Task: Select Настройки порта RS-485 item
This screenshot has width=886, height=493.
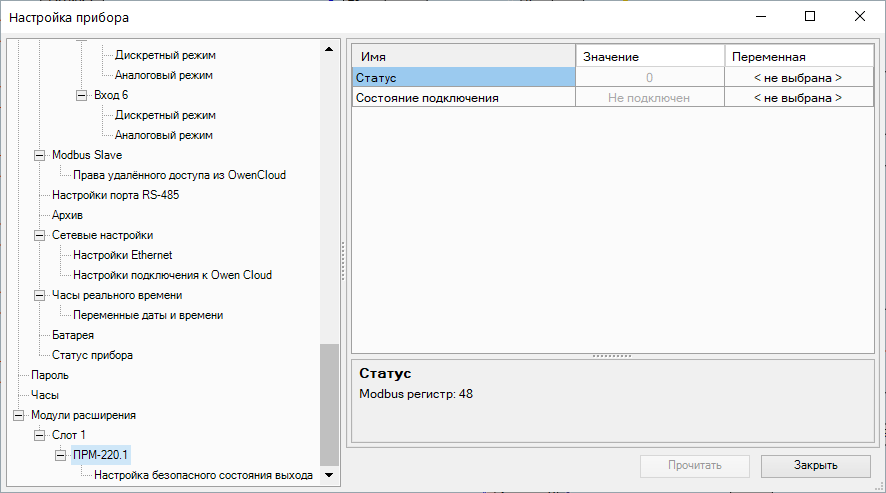Action: 115,195
